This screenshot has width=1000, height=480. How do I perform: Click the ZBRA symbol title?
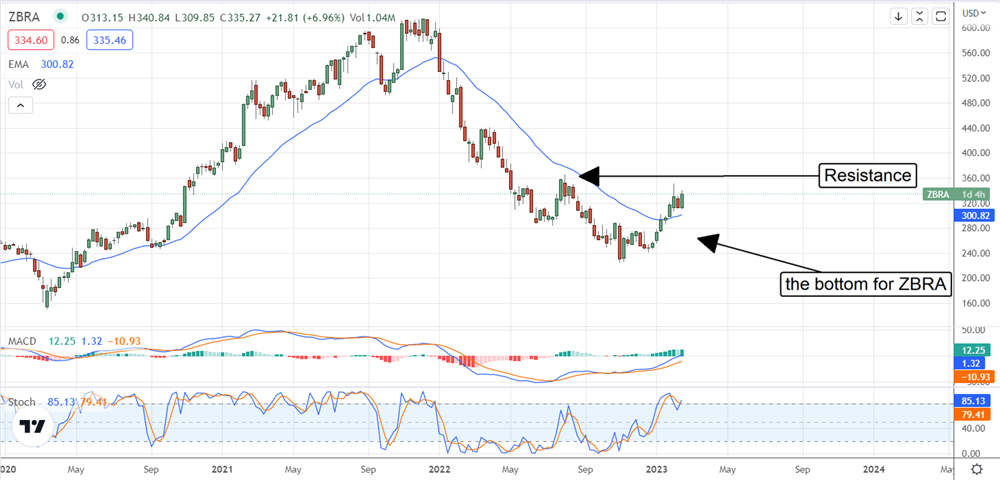[x=24, y=16]
